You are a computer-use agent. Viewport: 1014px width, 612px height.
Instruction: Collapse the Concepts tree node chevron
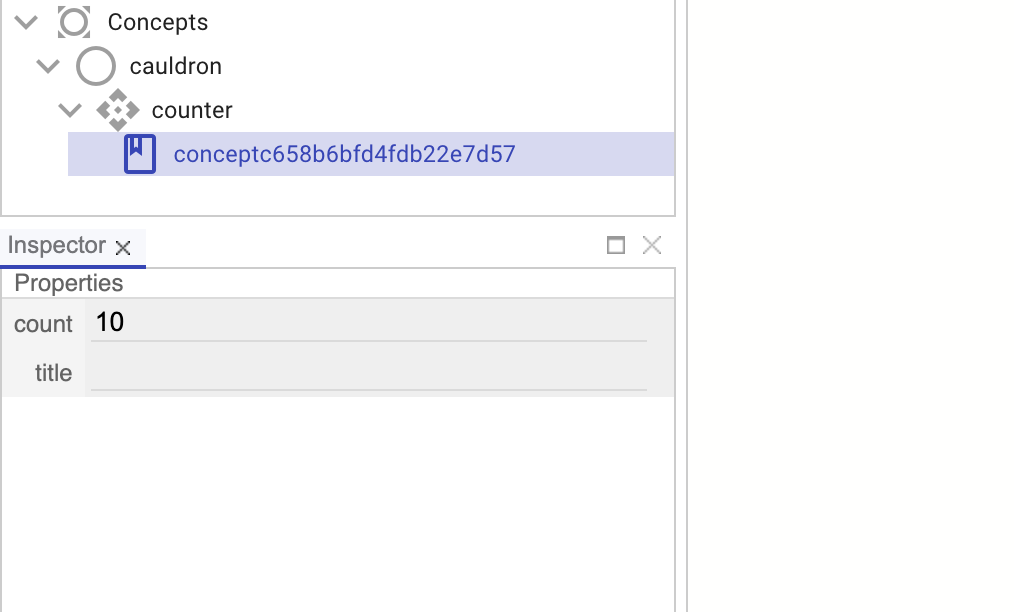tap(27, 22)
